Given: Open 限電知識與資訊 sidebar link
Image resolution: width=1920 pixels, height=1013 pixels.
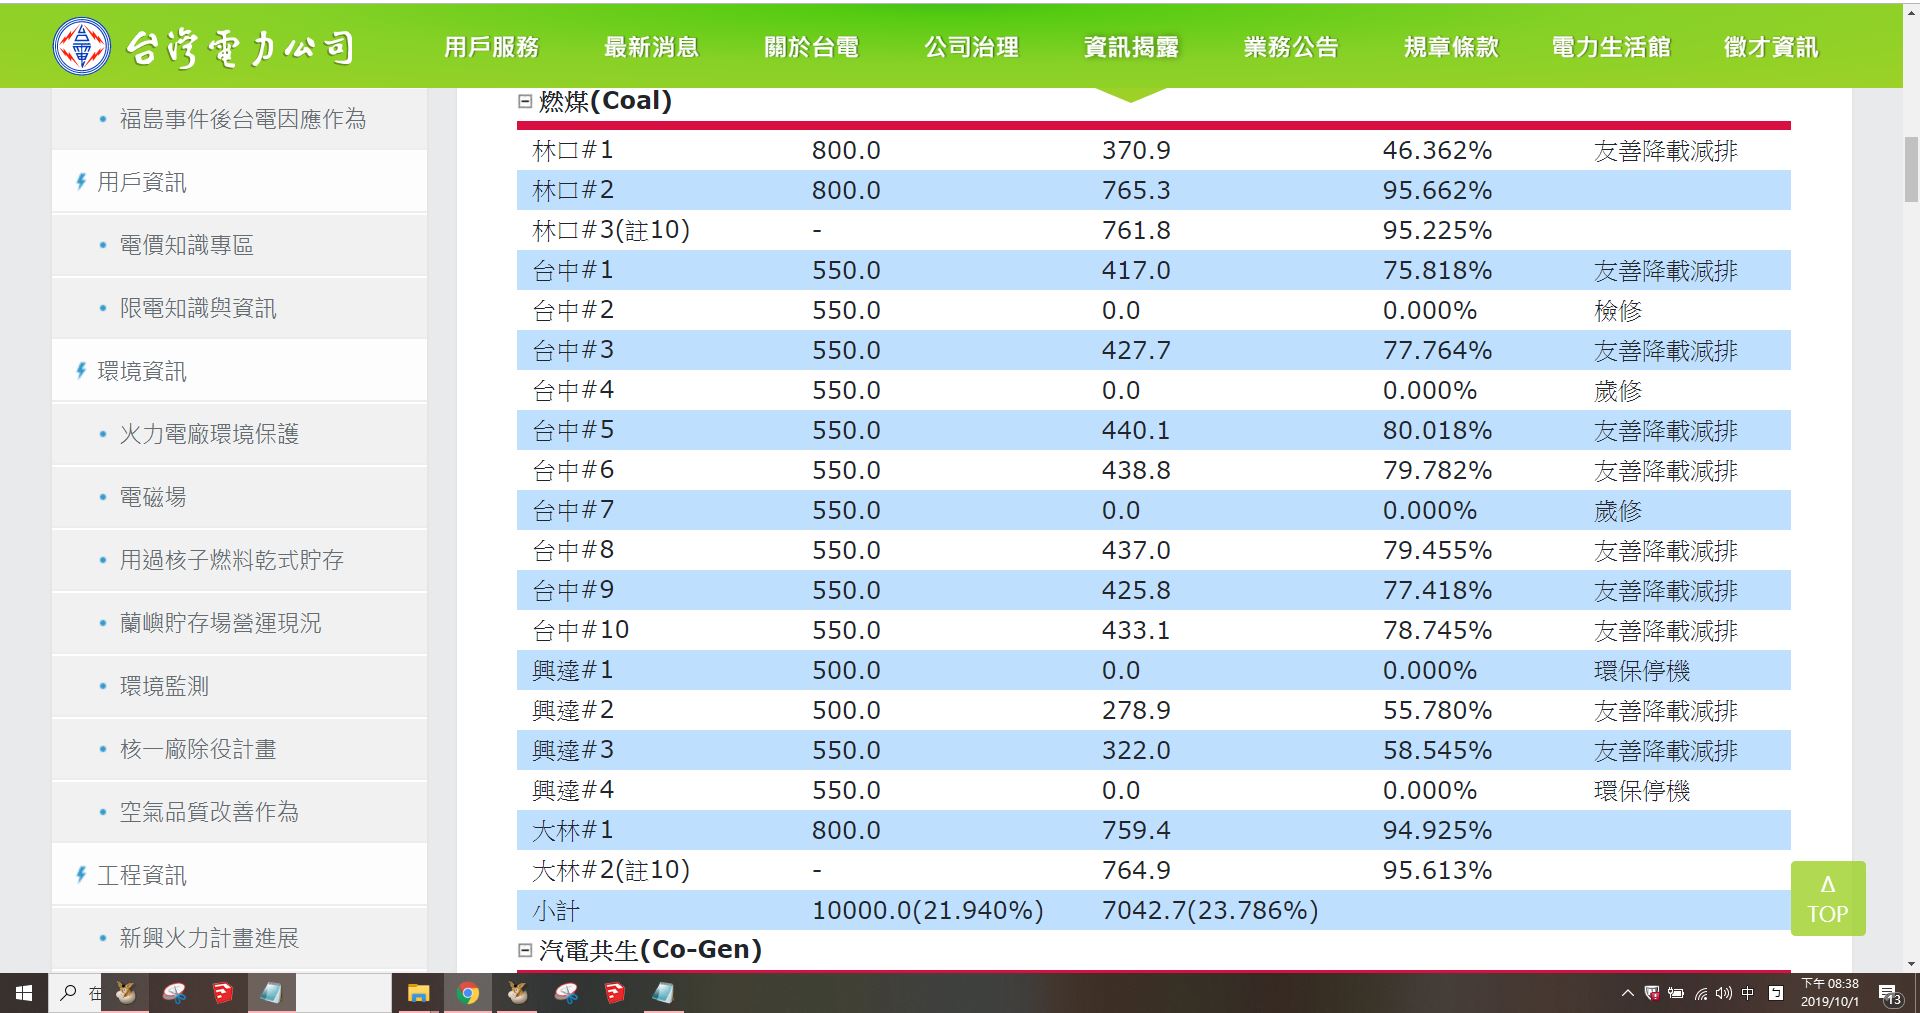Looking at the screenshot, I should [x=198, y=308].
